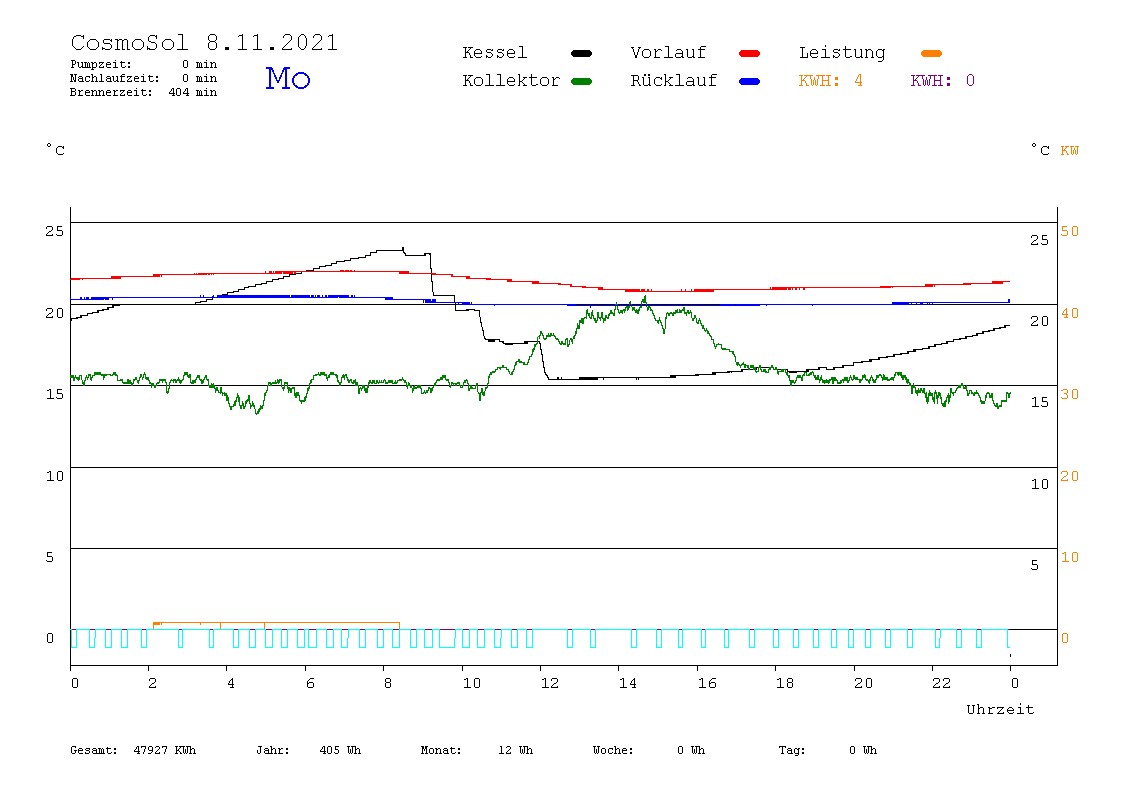
Task: Click hour "22" on the Uhrzeit axis
Action: pos(942,683)
